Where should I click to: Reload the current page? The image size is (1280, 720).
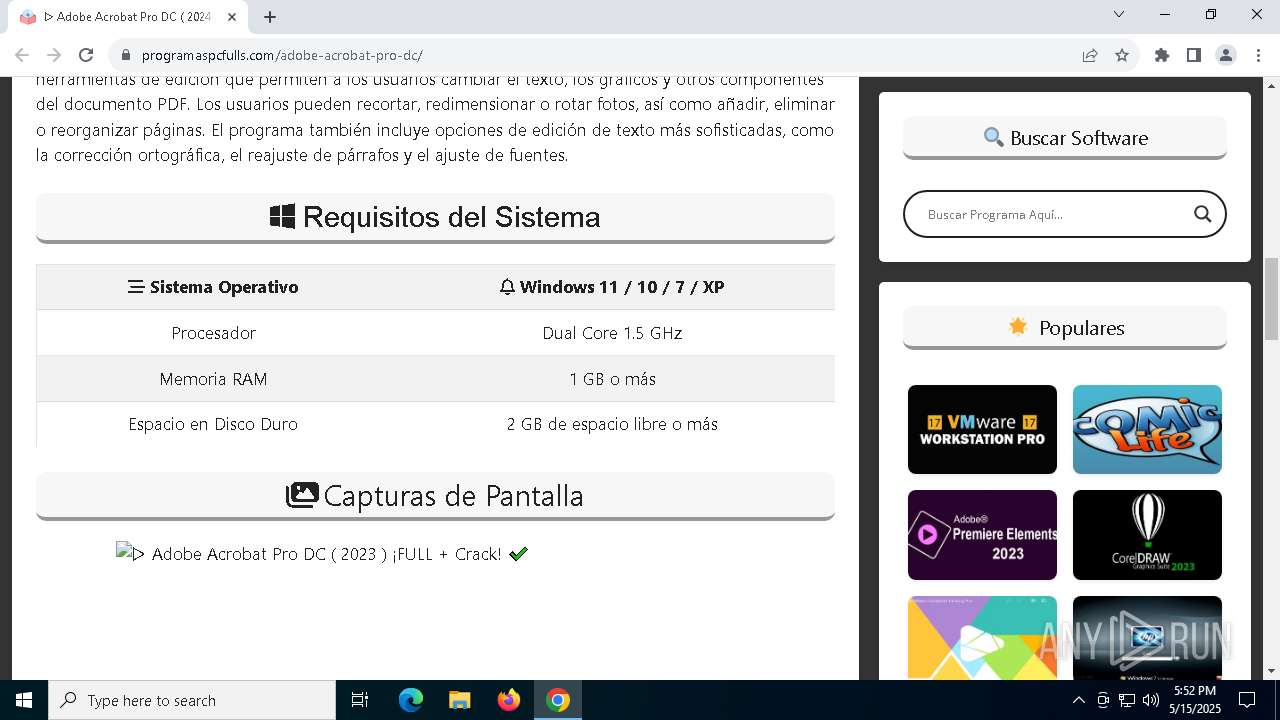[86, 55]
